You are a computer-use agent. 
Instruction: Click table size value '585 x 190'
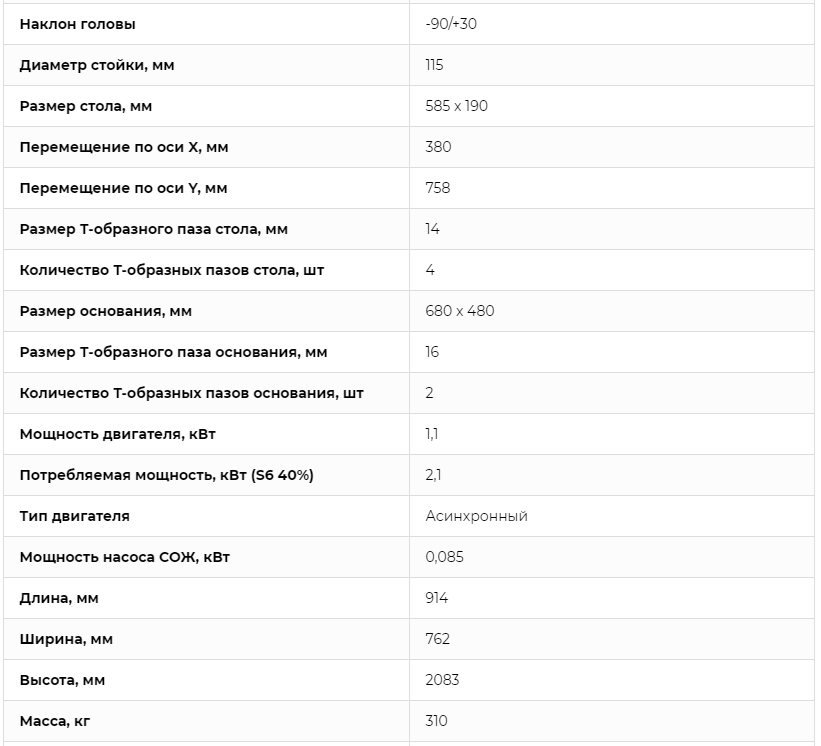tap(456, 106)
